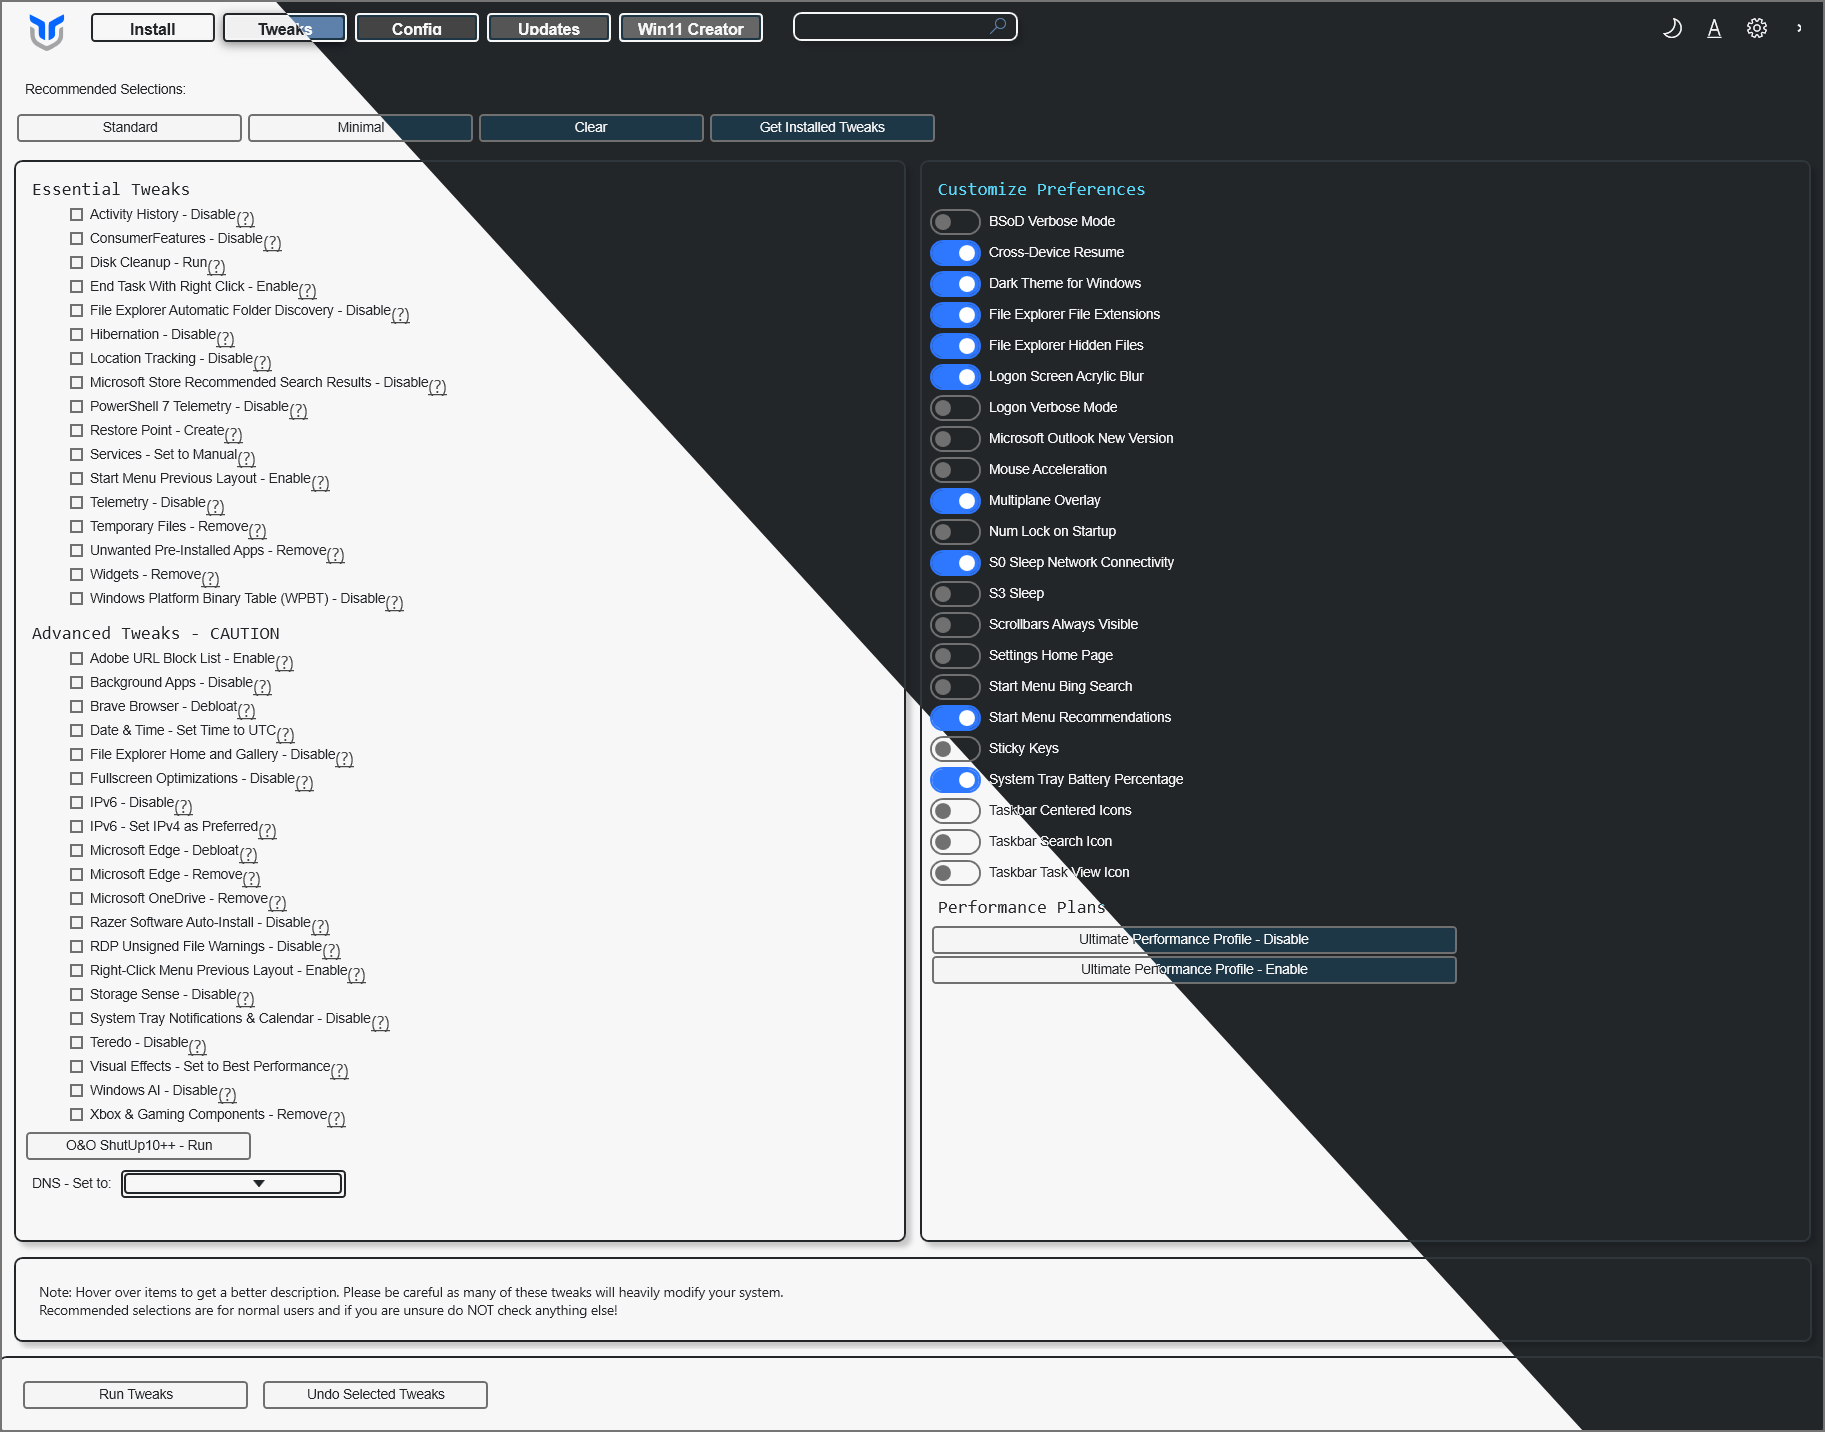This screenshot has width=1825, height=1432.
Task: Open help (?) for Xbox & Gaming Components
Action: point(337,1118)
